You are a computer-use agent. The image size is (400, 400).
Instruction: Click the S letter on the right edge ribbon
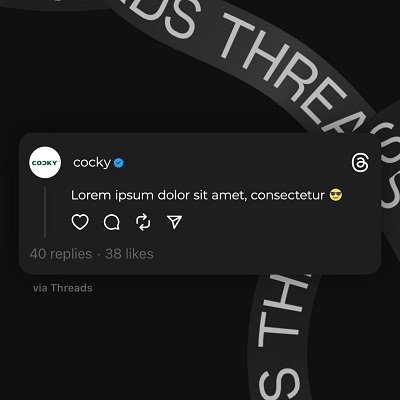click(x=391, y=193)
